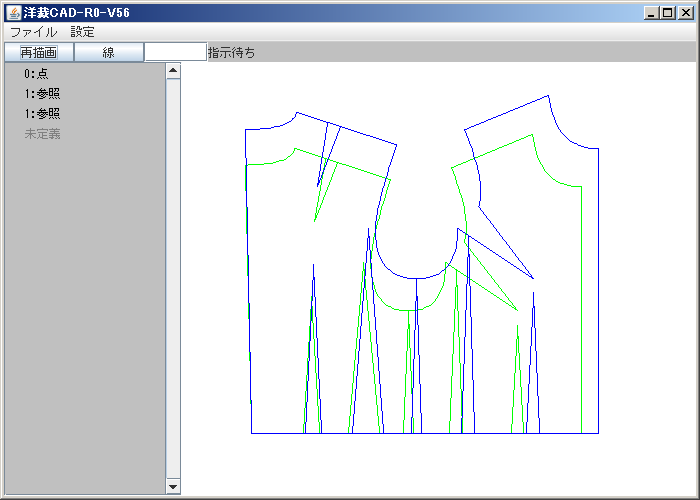Click the list scrollbar up arrow
The image size is (700, 500).
173,71
